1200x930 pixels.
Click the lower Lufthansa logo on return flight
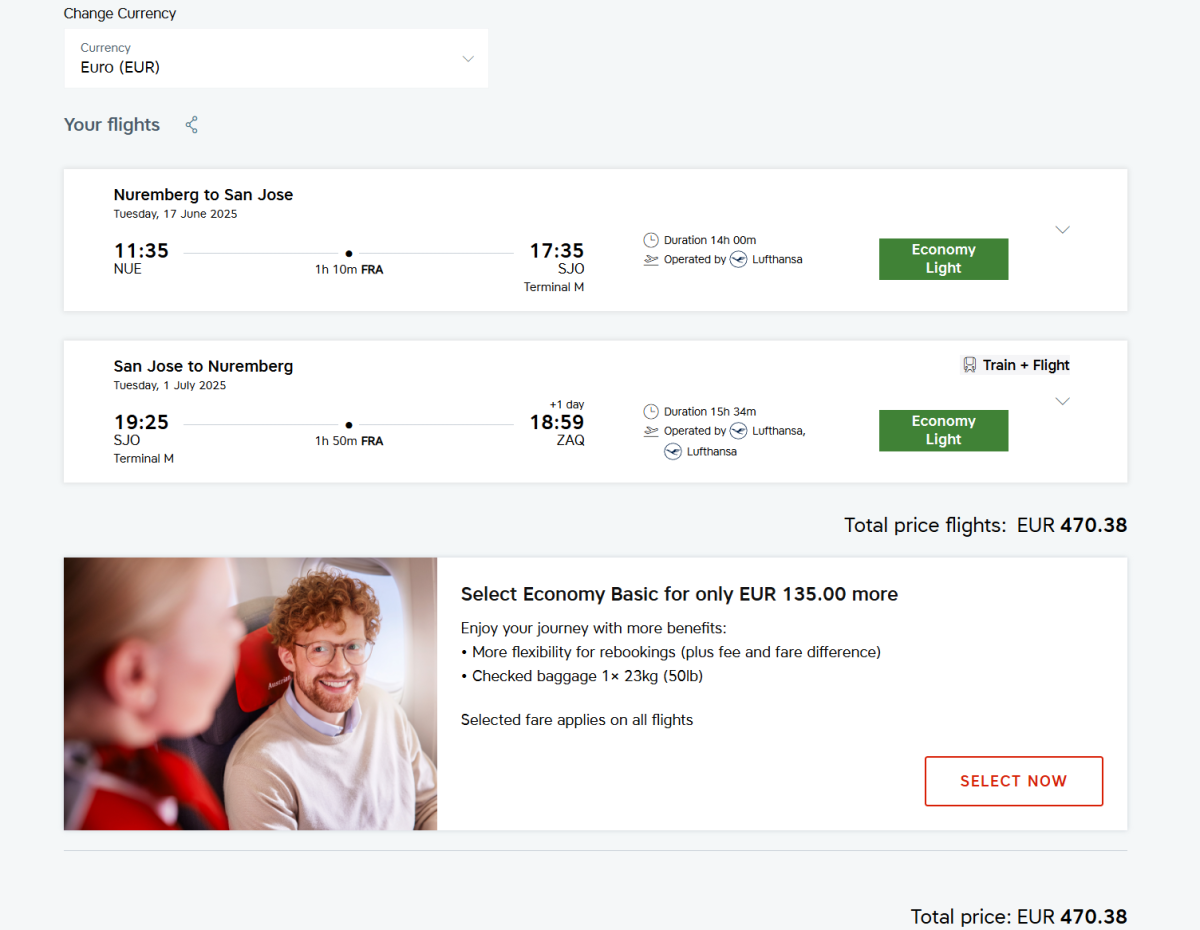tap(673, 452)
